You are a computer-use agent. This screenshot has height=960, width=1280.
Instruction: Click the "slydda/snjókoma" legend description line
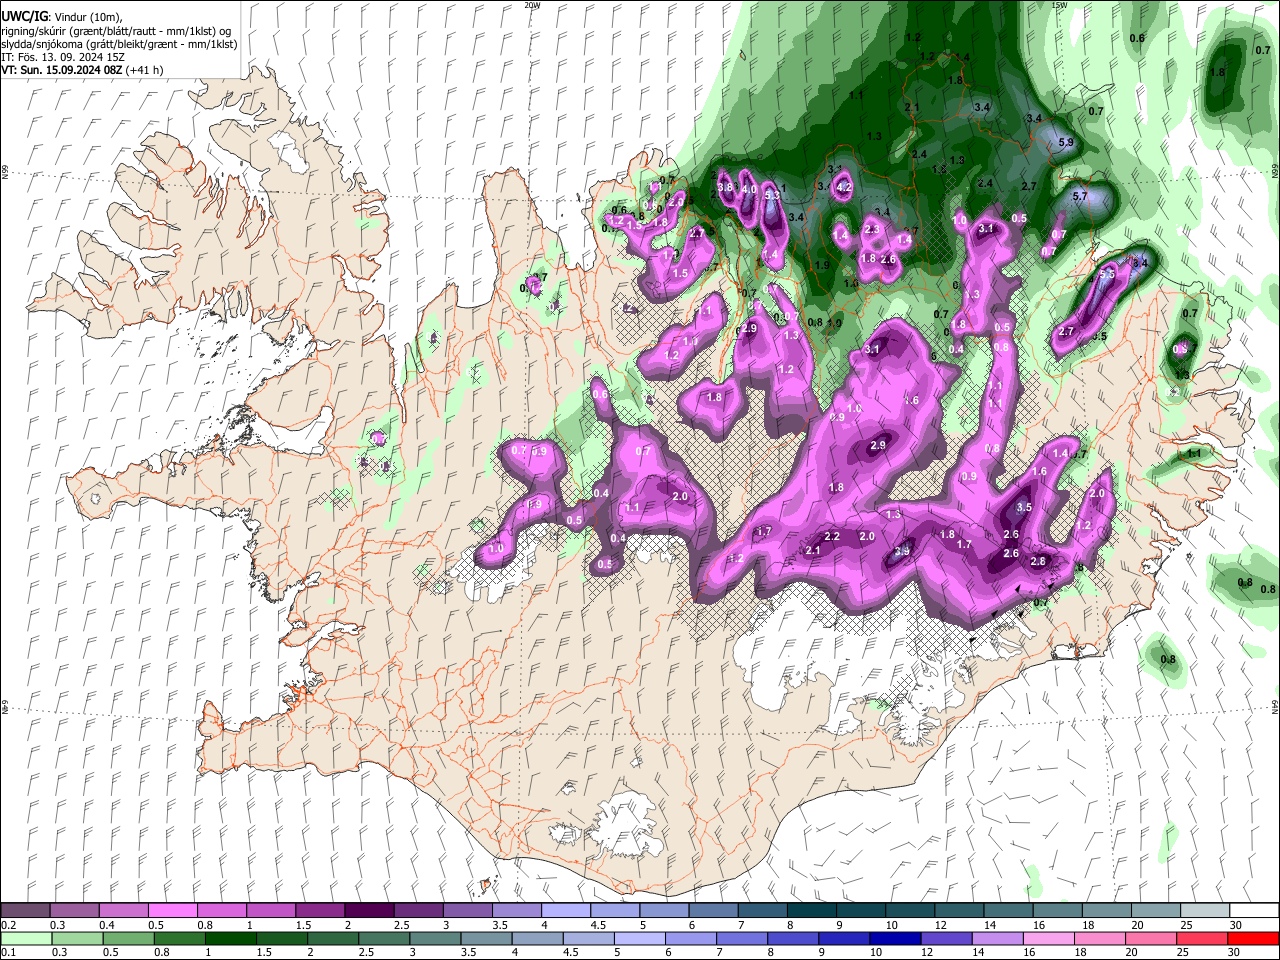pyautogui.click(x=119, y=44)
